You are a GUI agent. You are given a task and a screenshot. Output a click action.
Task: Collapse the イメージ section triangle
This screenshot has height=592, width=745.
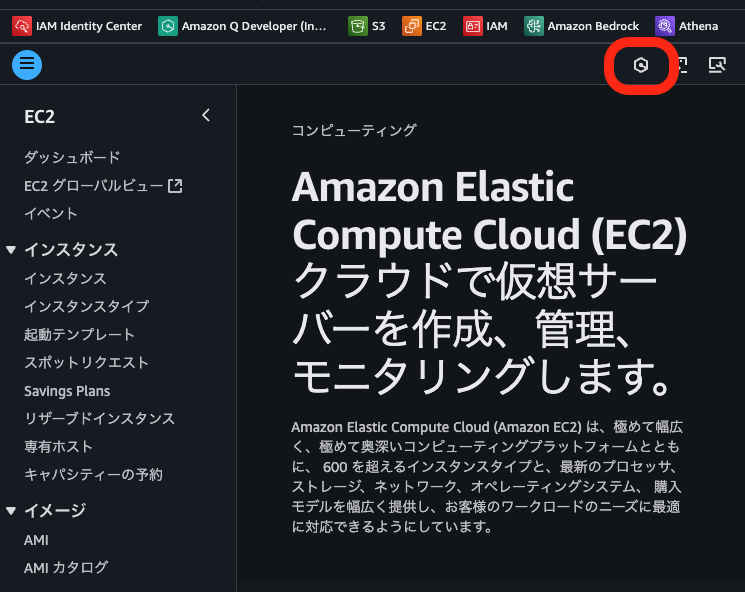11,510
